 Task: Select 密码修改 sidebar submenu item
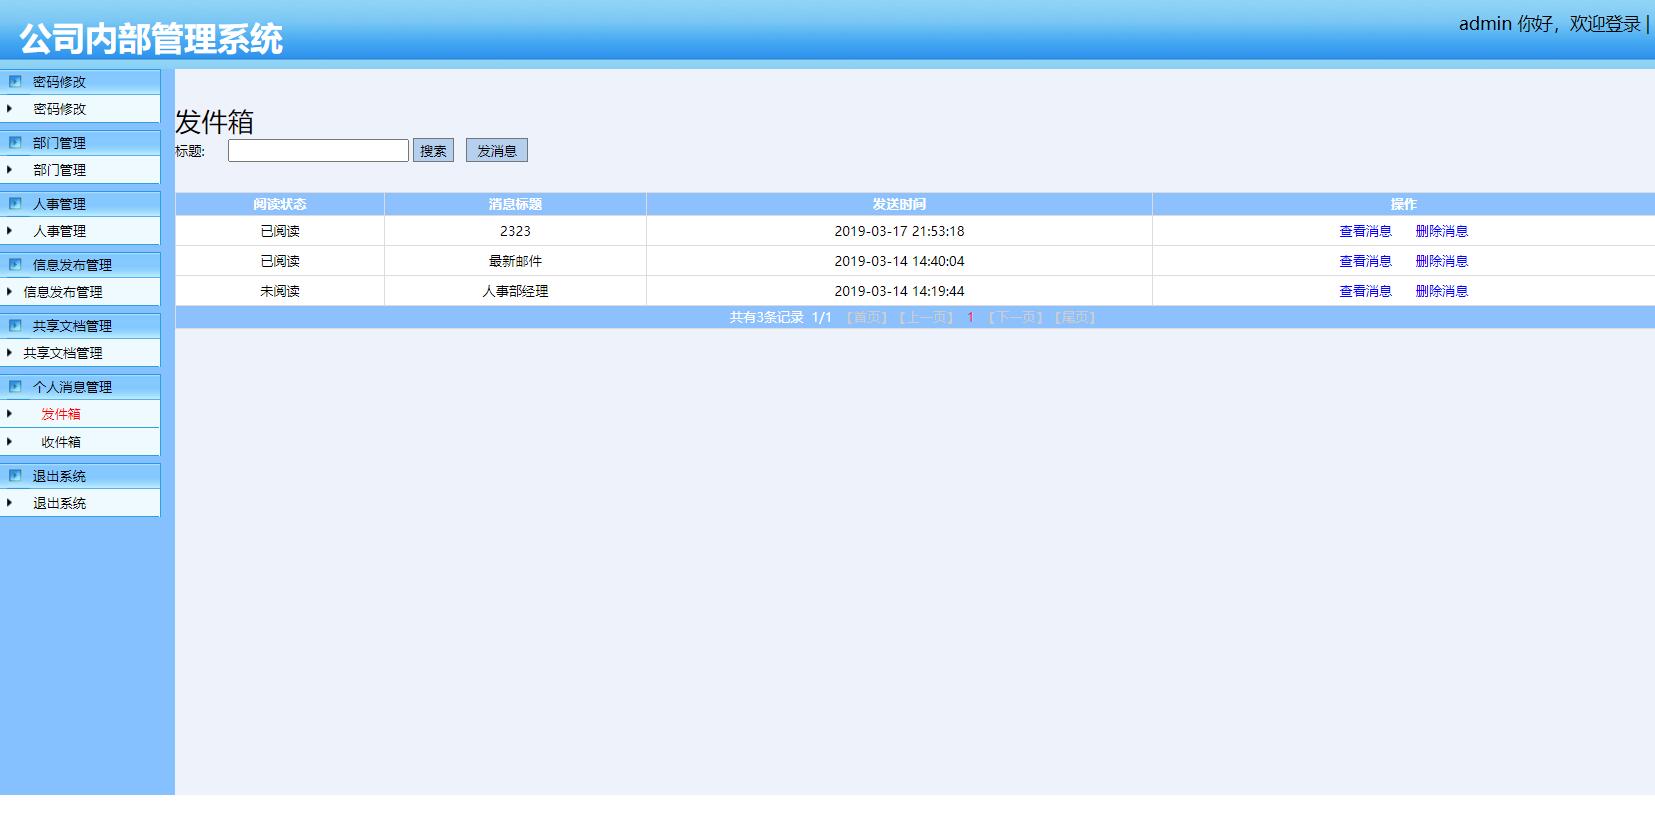pyautogui.click(x=60, y=109)
